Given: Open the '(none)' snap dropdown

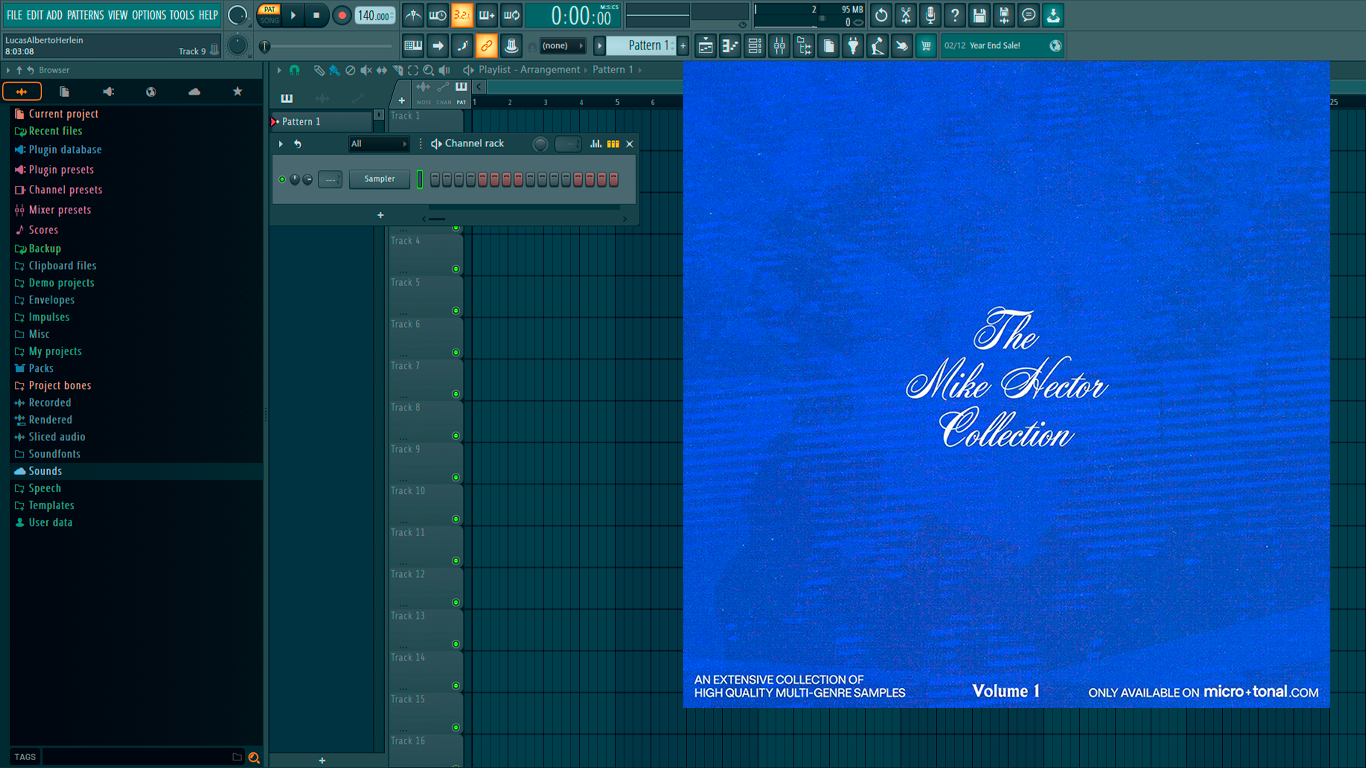Looking at the screenshot, I should [562, 45].
